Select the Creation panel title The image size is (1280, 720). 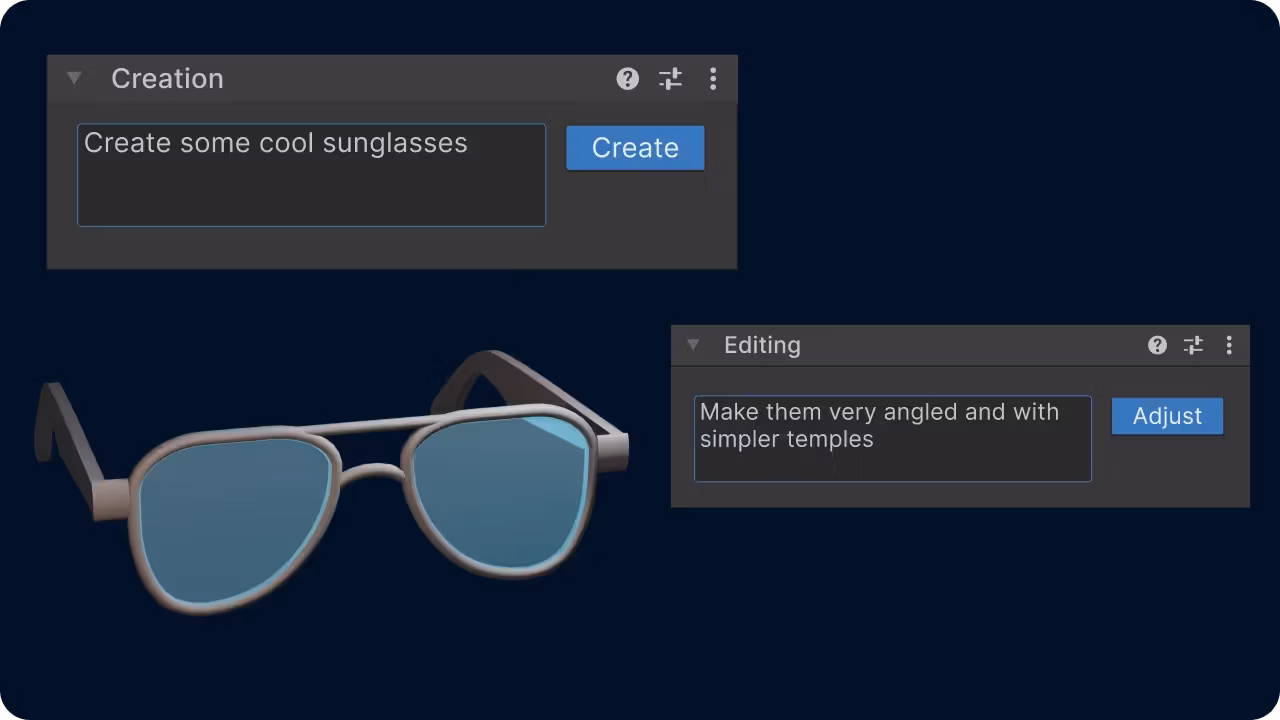167,79
